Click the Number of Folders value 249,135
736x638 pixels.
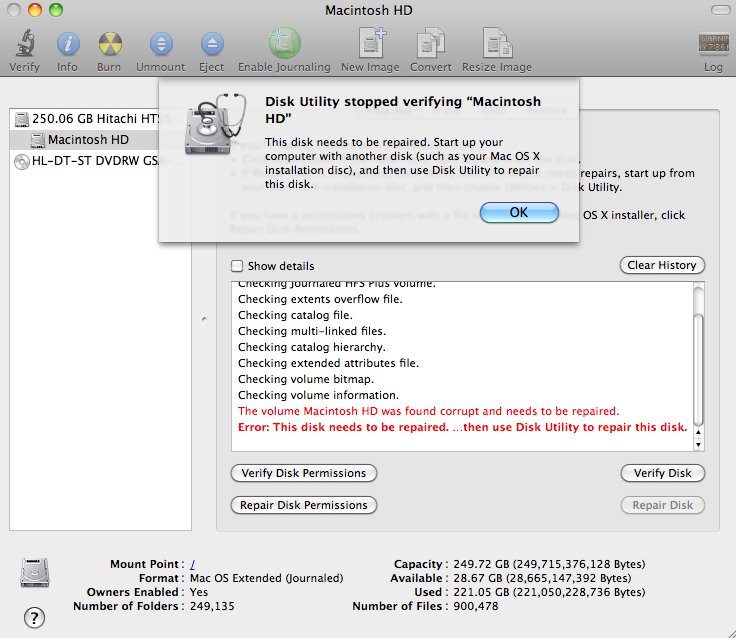pos(212,606)
